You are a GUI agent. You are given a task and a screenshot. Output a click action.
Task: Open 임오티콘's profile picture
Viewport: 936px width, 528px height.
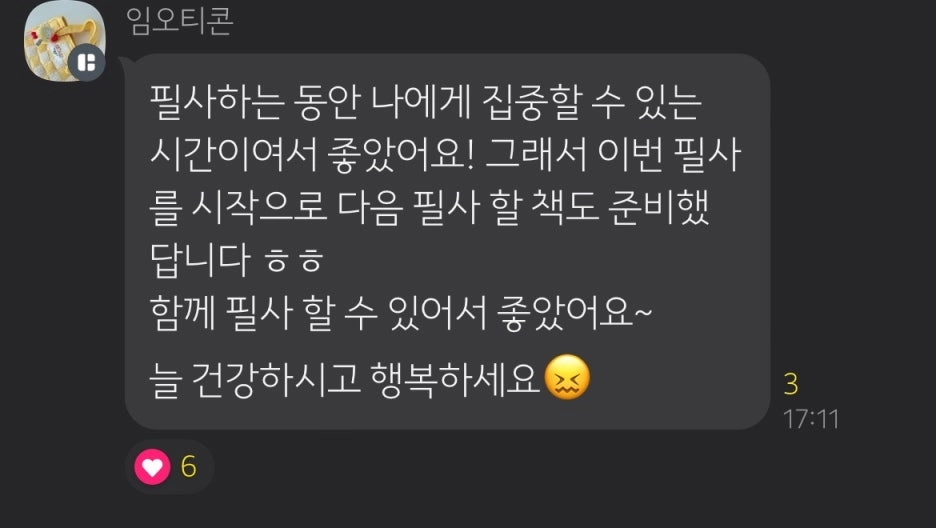pyautogui.click(x=64, y=42)
